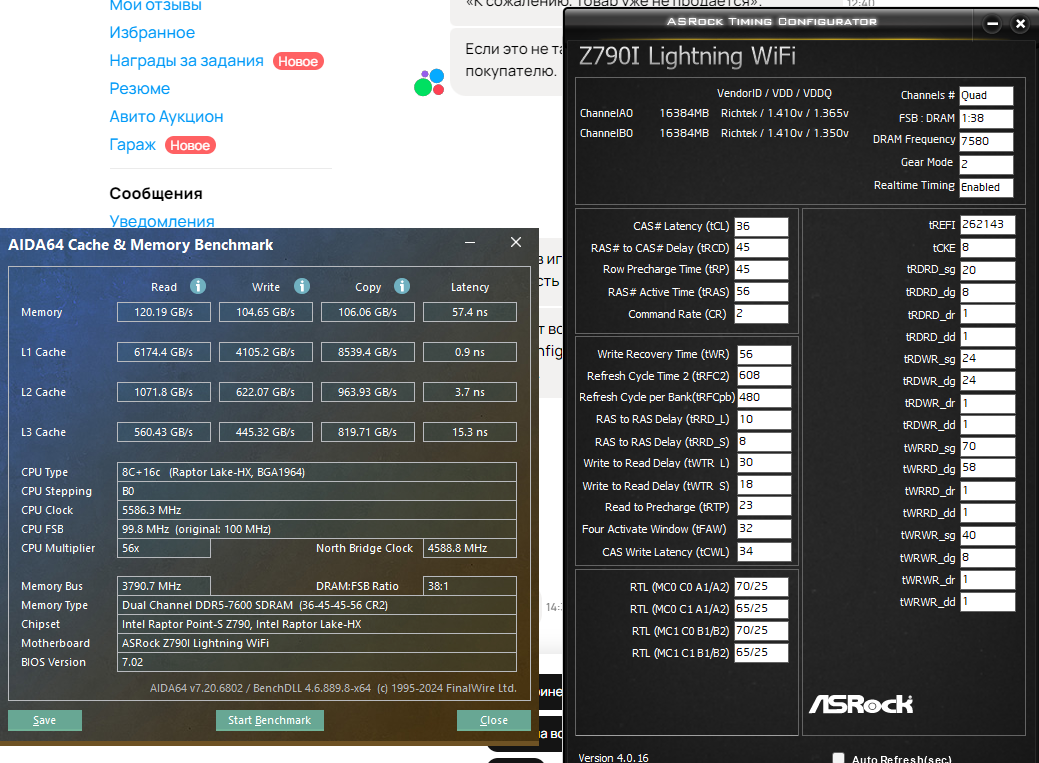This screenshot has width=1039, height=763.
Task: Click the FSB : DRAM field showing 1:38
Action: [x=986, y=119]
